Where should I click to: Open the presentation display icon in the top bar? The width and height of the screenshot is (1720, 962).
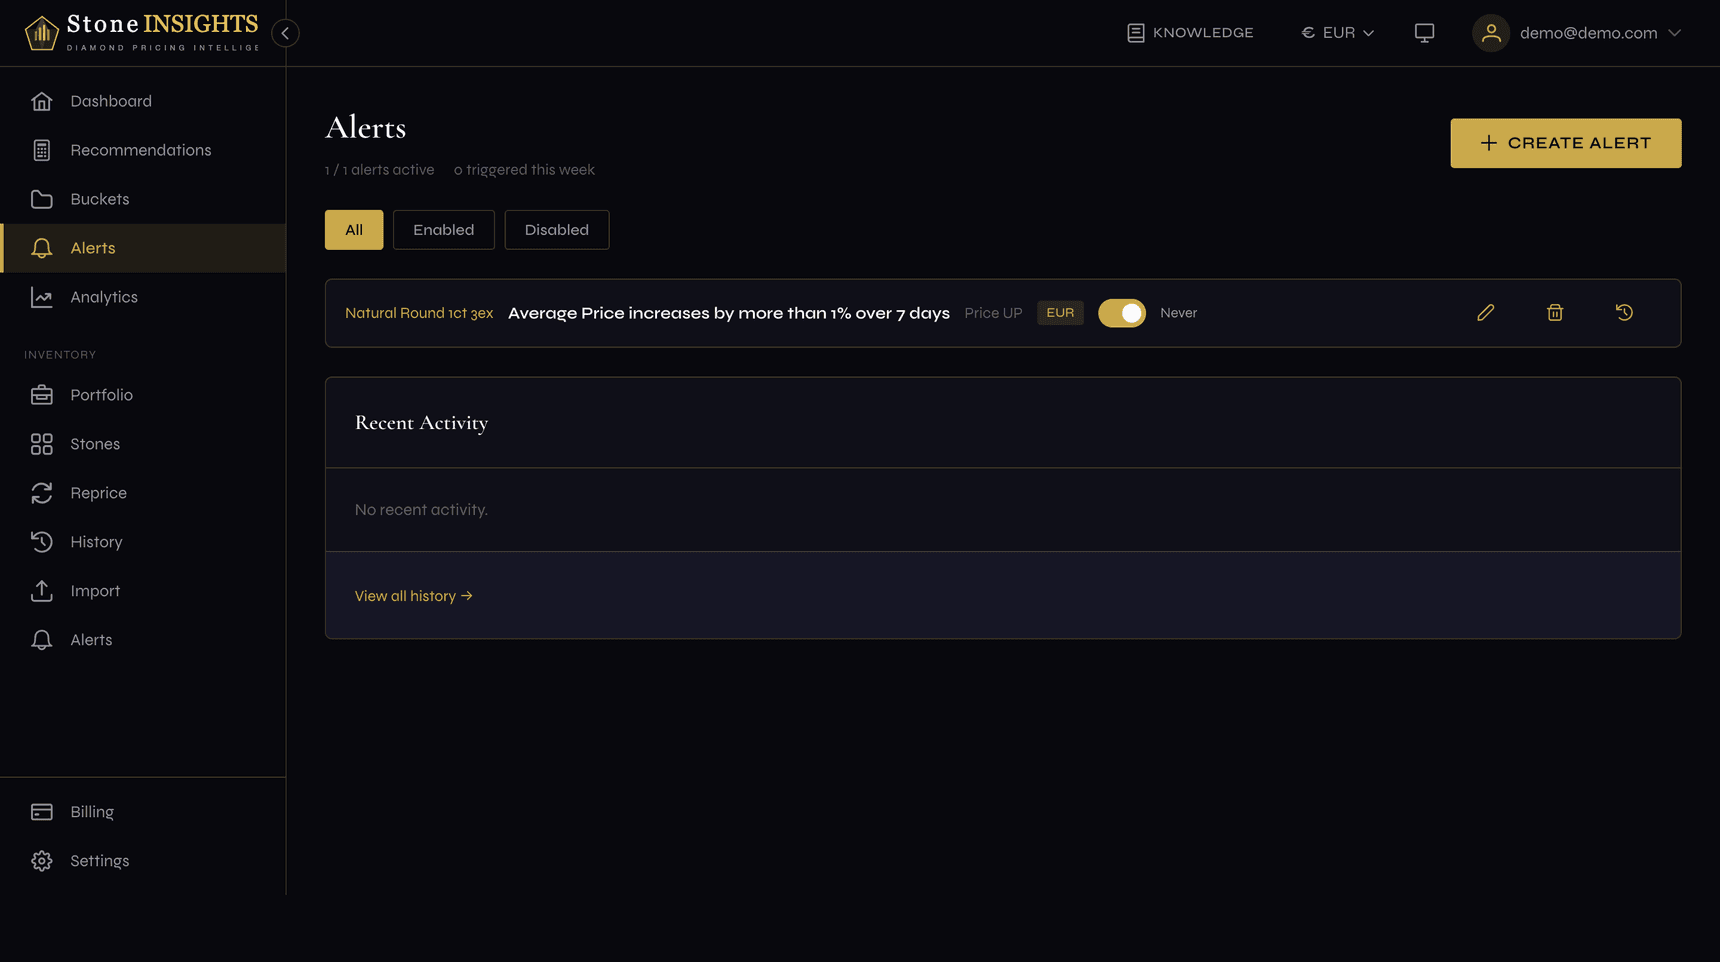[1424, 32]
